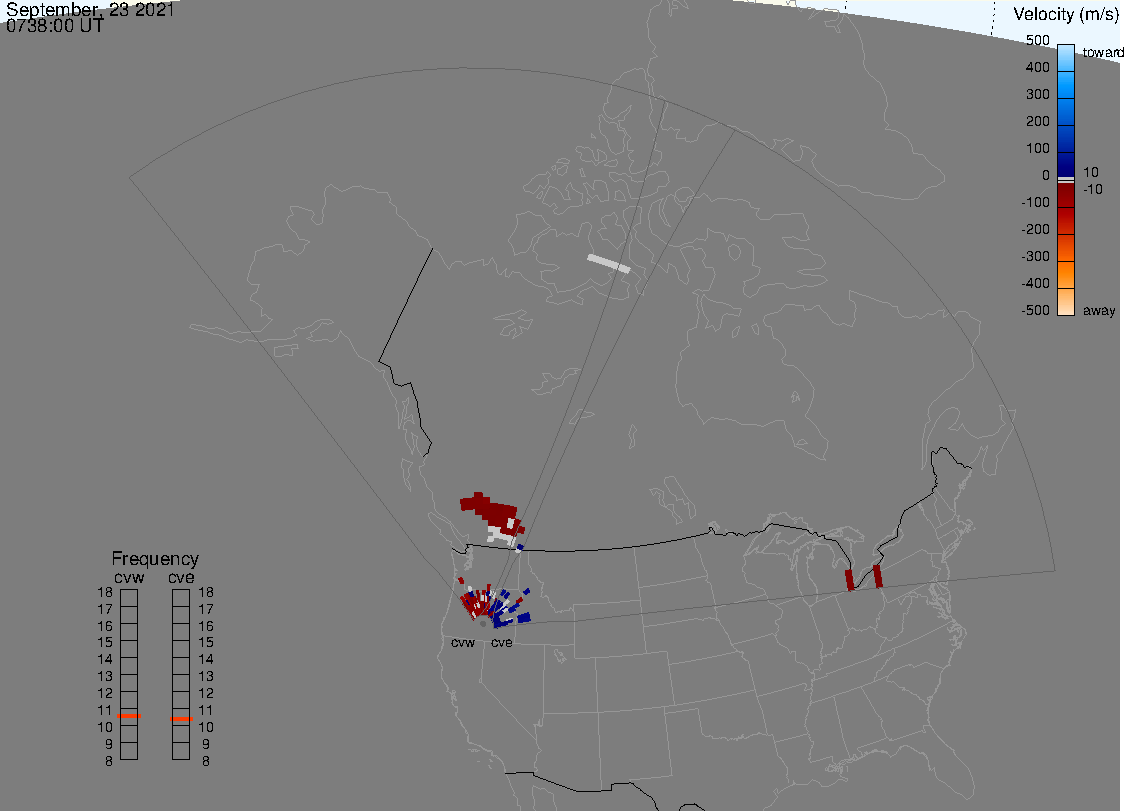The width and height of the screenshot is (1124, 811).
Task: Click the pale orange -400 to -500 segment
Action: (1066, 302)
